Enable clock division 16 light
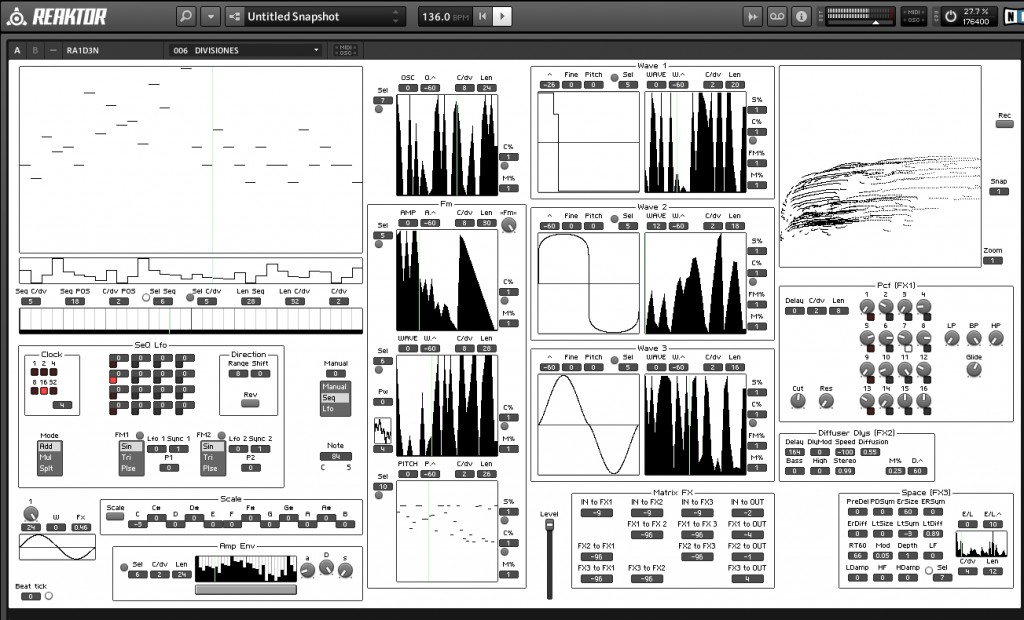 [x=44, y=391]
